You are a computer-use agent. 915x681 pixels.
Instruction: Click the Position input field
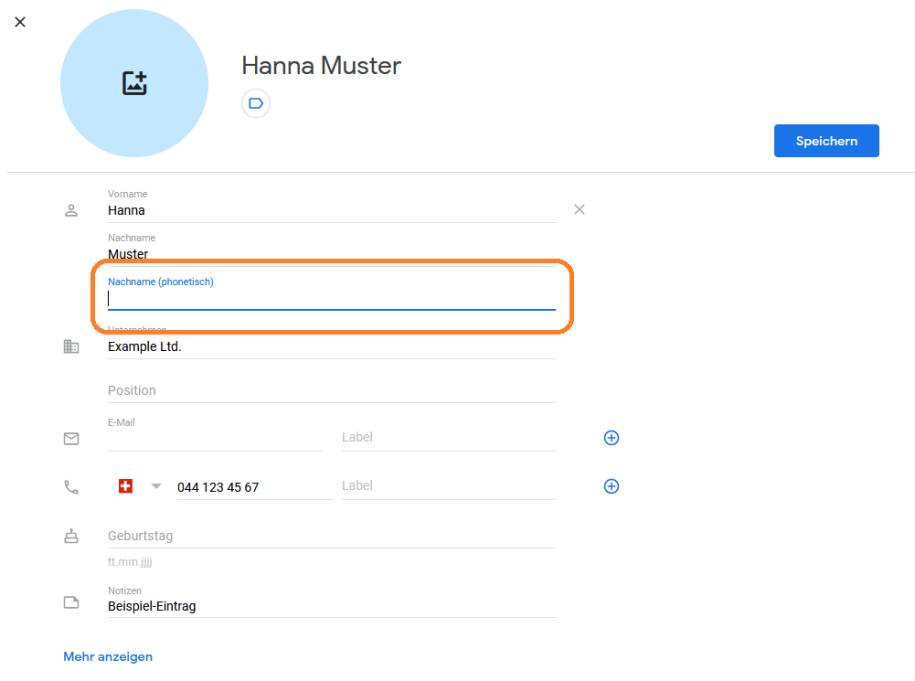point(330,390)
